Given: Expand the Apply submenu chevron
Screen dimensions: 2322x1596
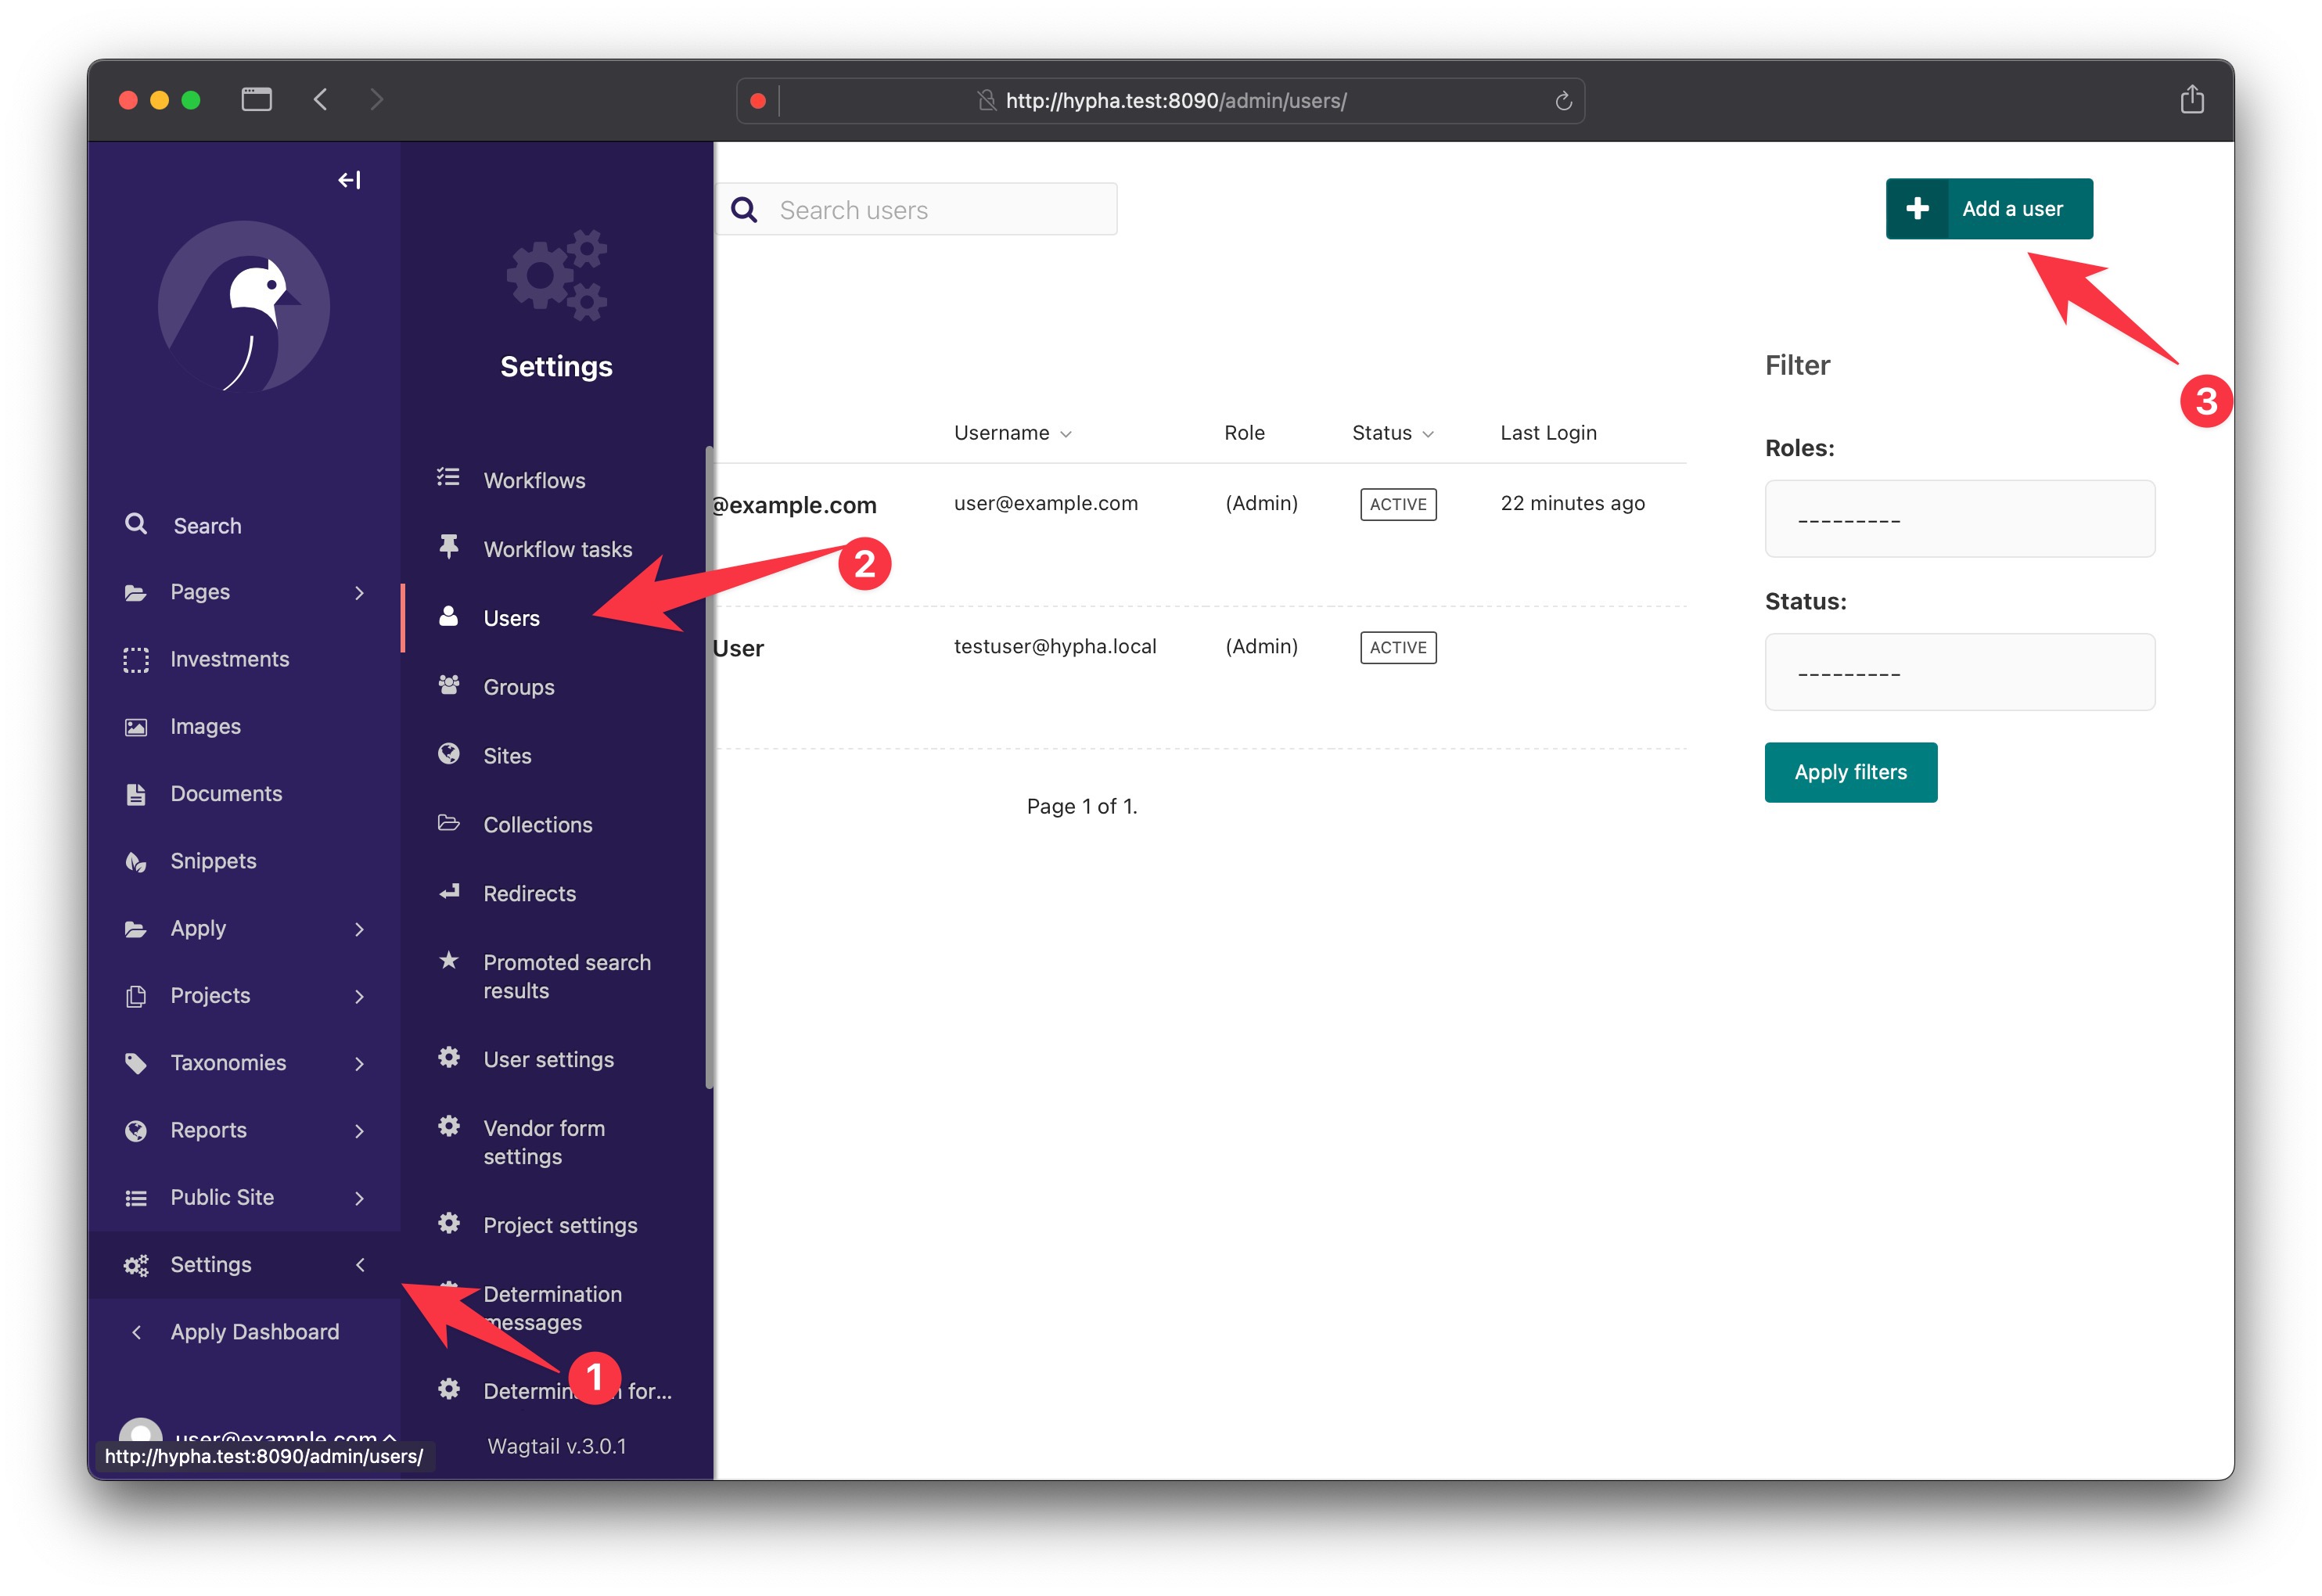Looking at the screenshot, I should pos(359,929).
